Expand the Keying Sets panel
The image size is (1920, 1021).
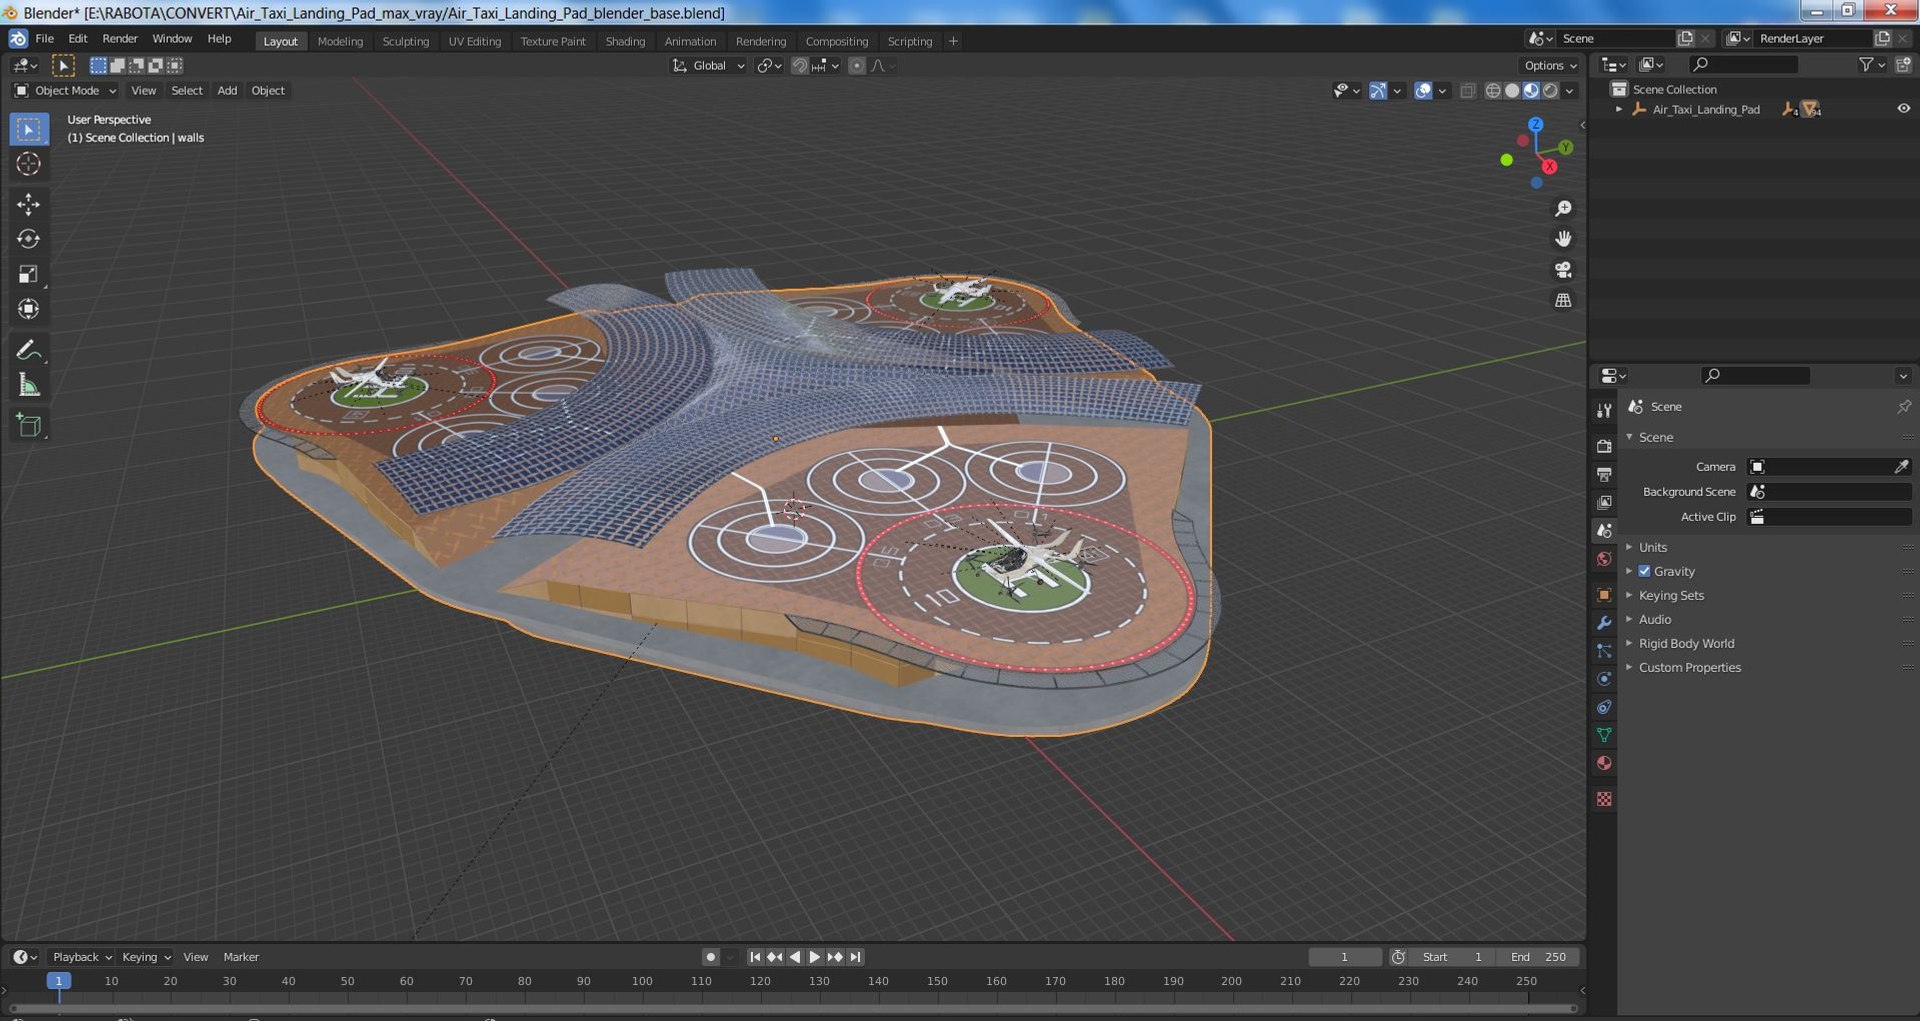[1671, 595]
